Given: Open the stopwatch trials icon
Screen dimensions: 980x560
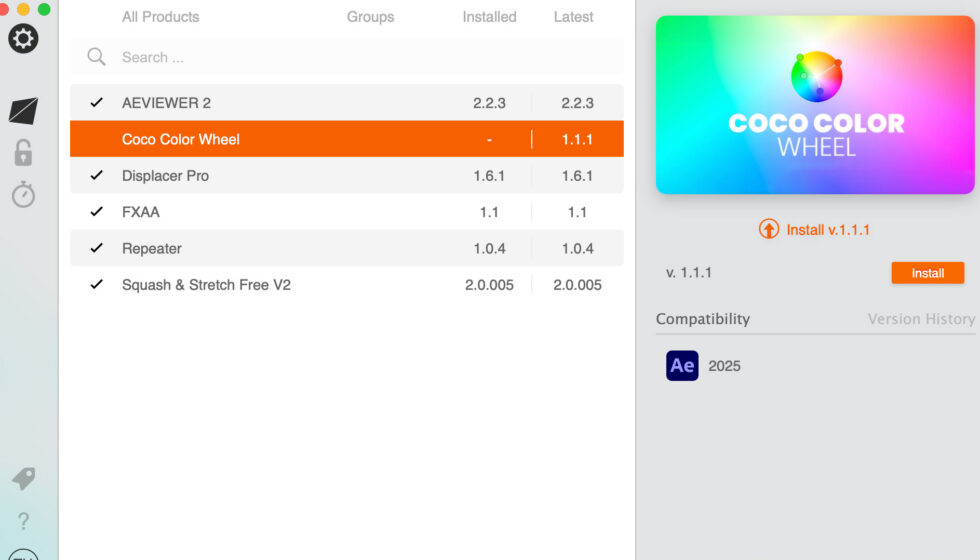Looking at the screenshot, I should tap(23, 194).
